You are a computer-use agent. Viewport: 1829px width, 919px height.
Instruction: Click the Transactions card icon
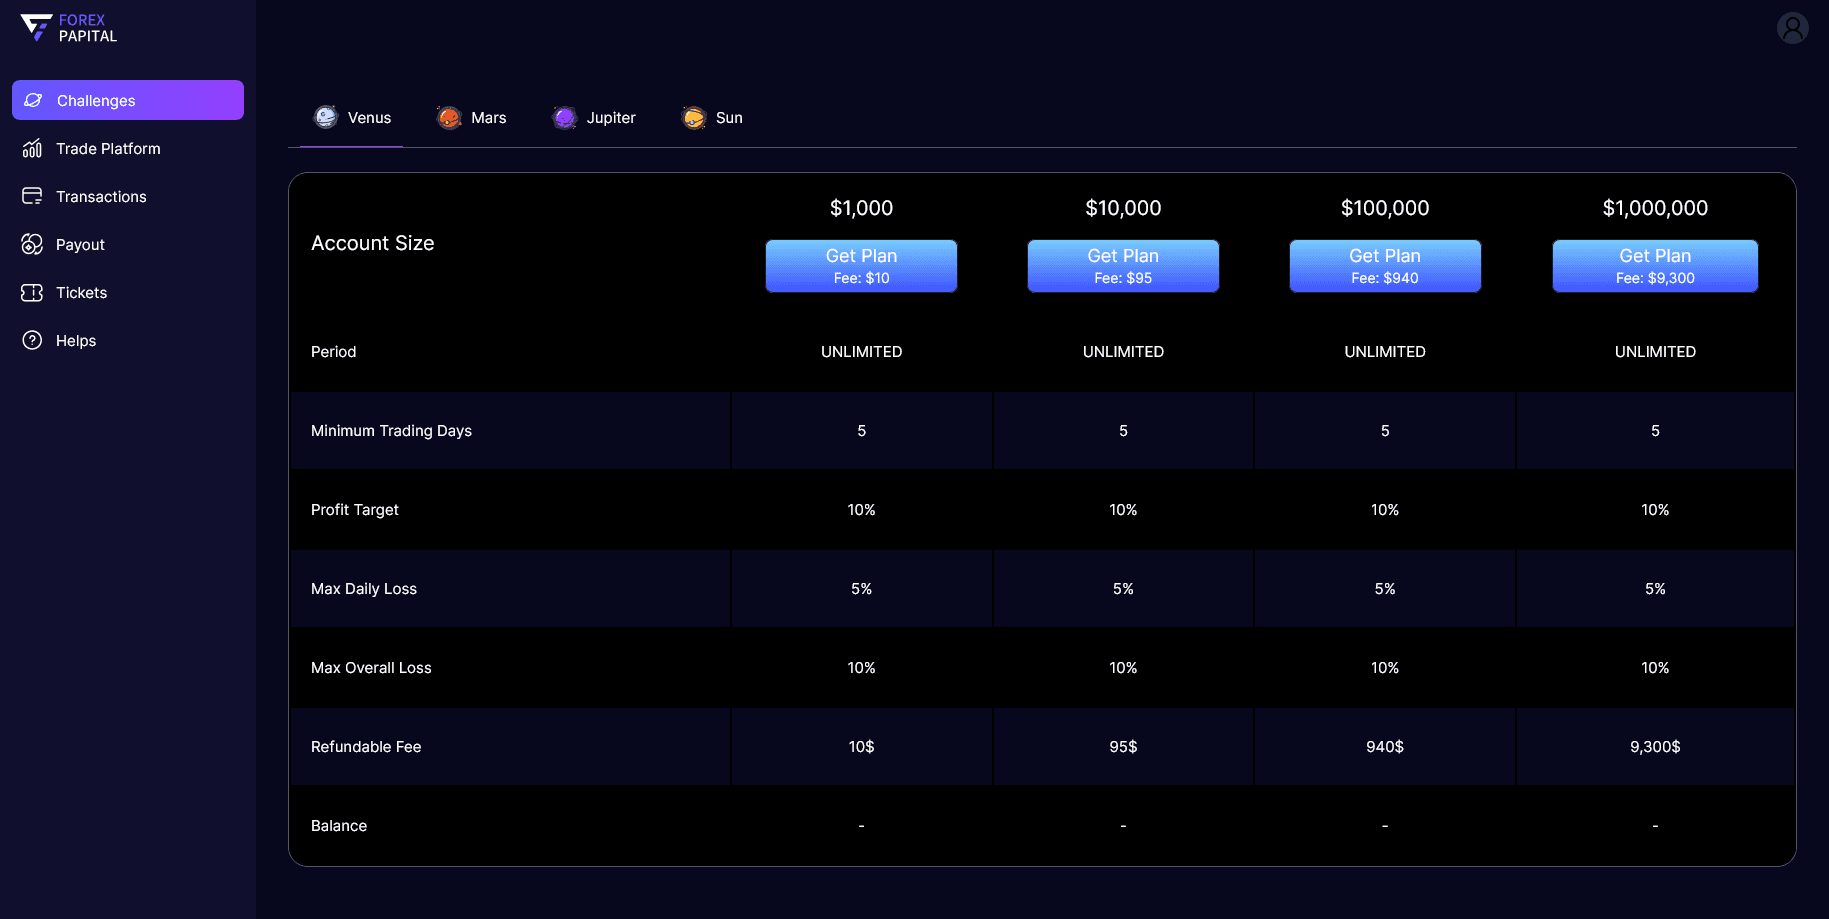point(32,196)
